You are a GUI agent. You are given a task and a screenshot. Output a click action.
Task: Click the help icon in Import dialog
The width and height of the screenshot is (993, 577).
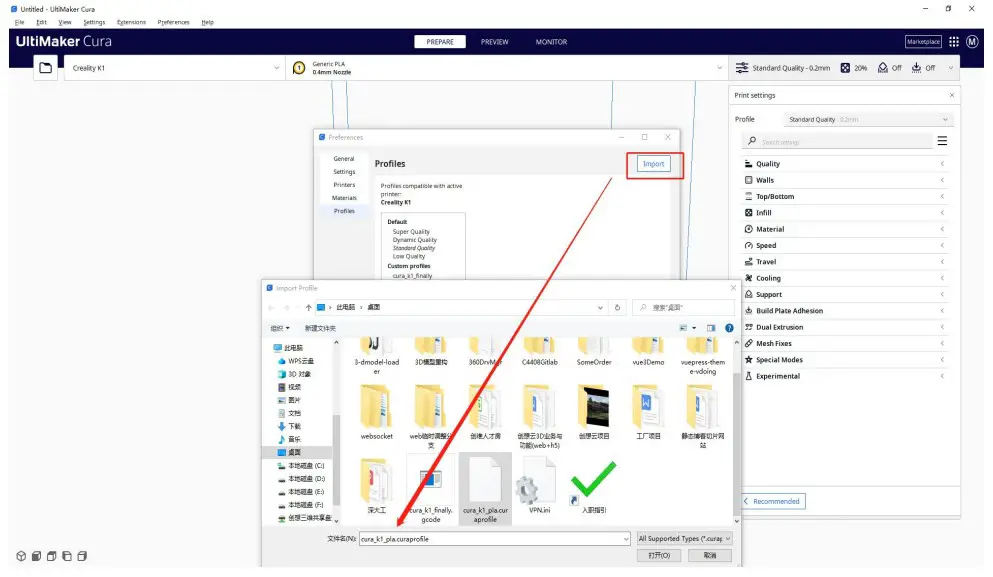(x=729, y=328)
